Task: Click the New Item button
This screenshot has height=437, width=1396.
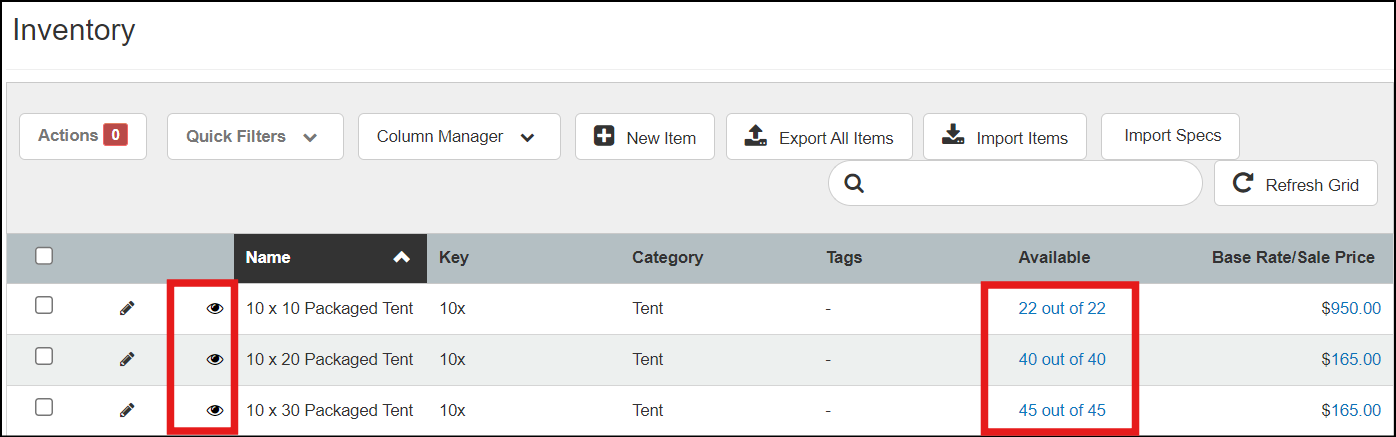Action: (644, 138)
